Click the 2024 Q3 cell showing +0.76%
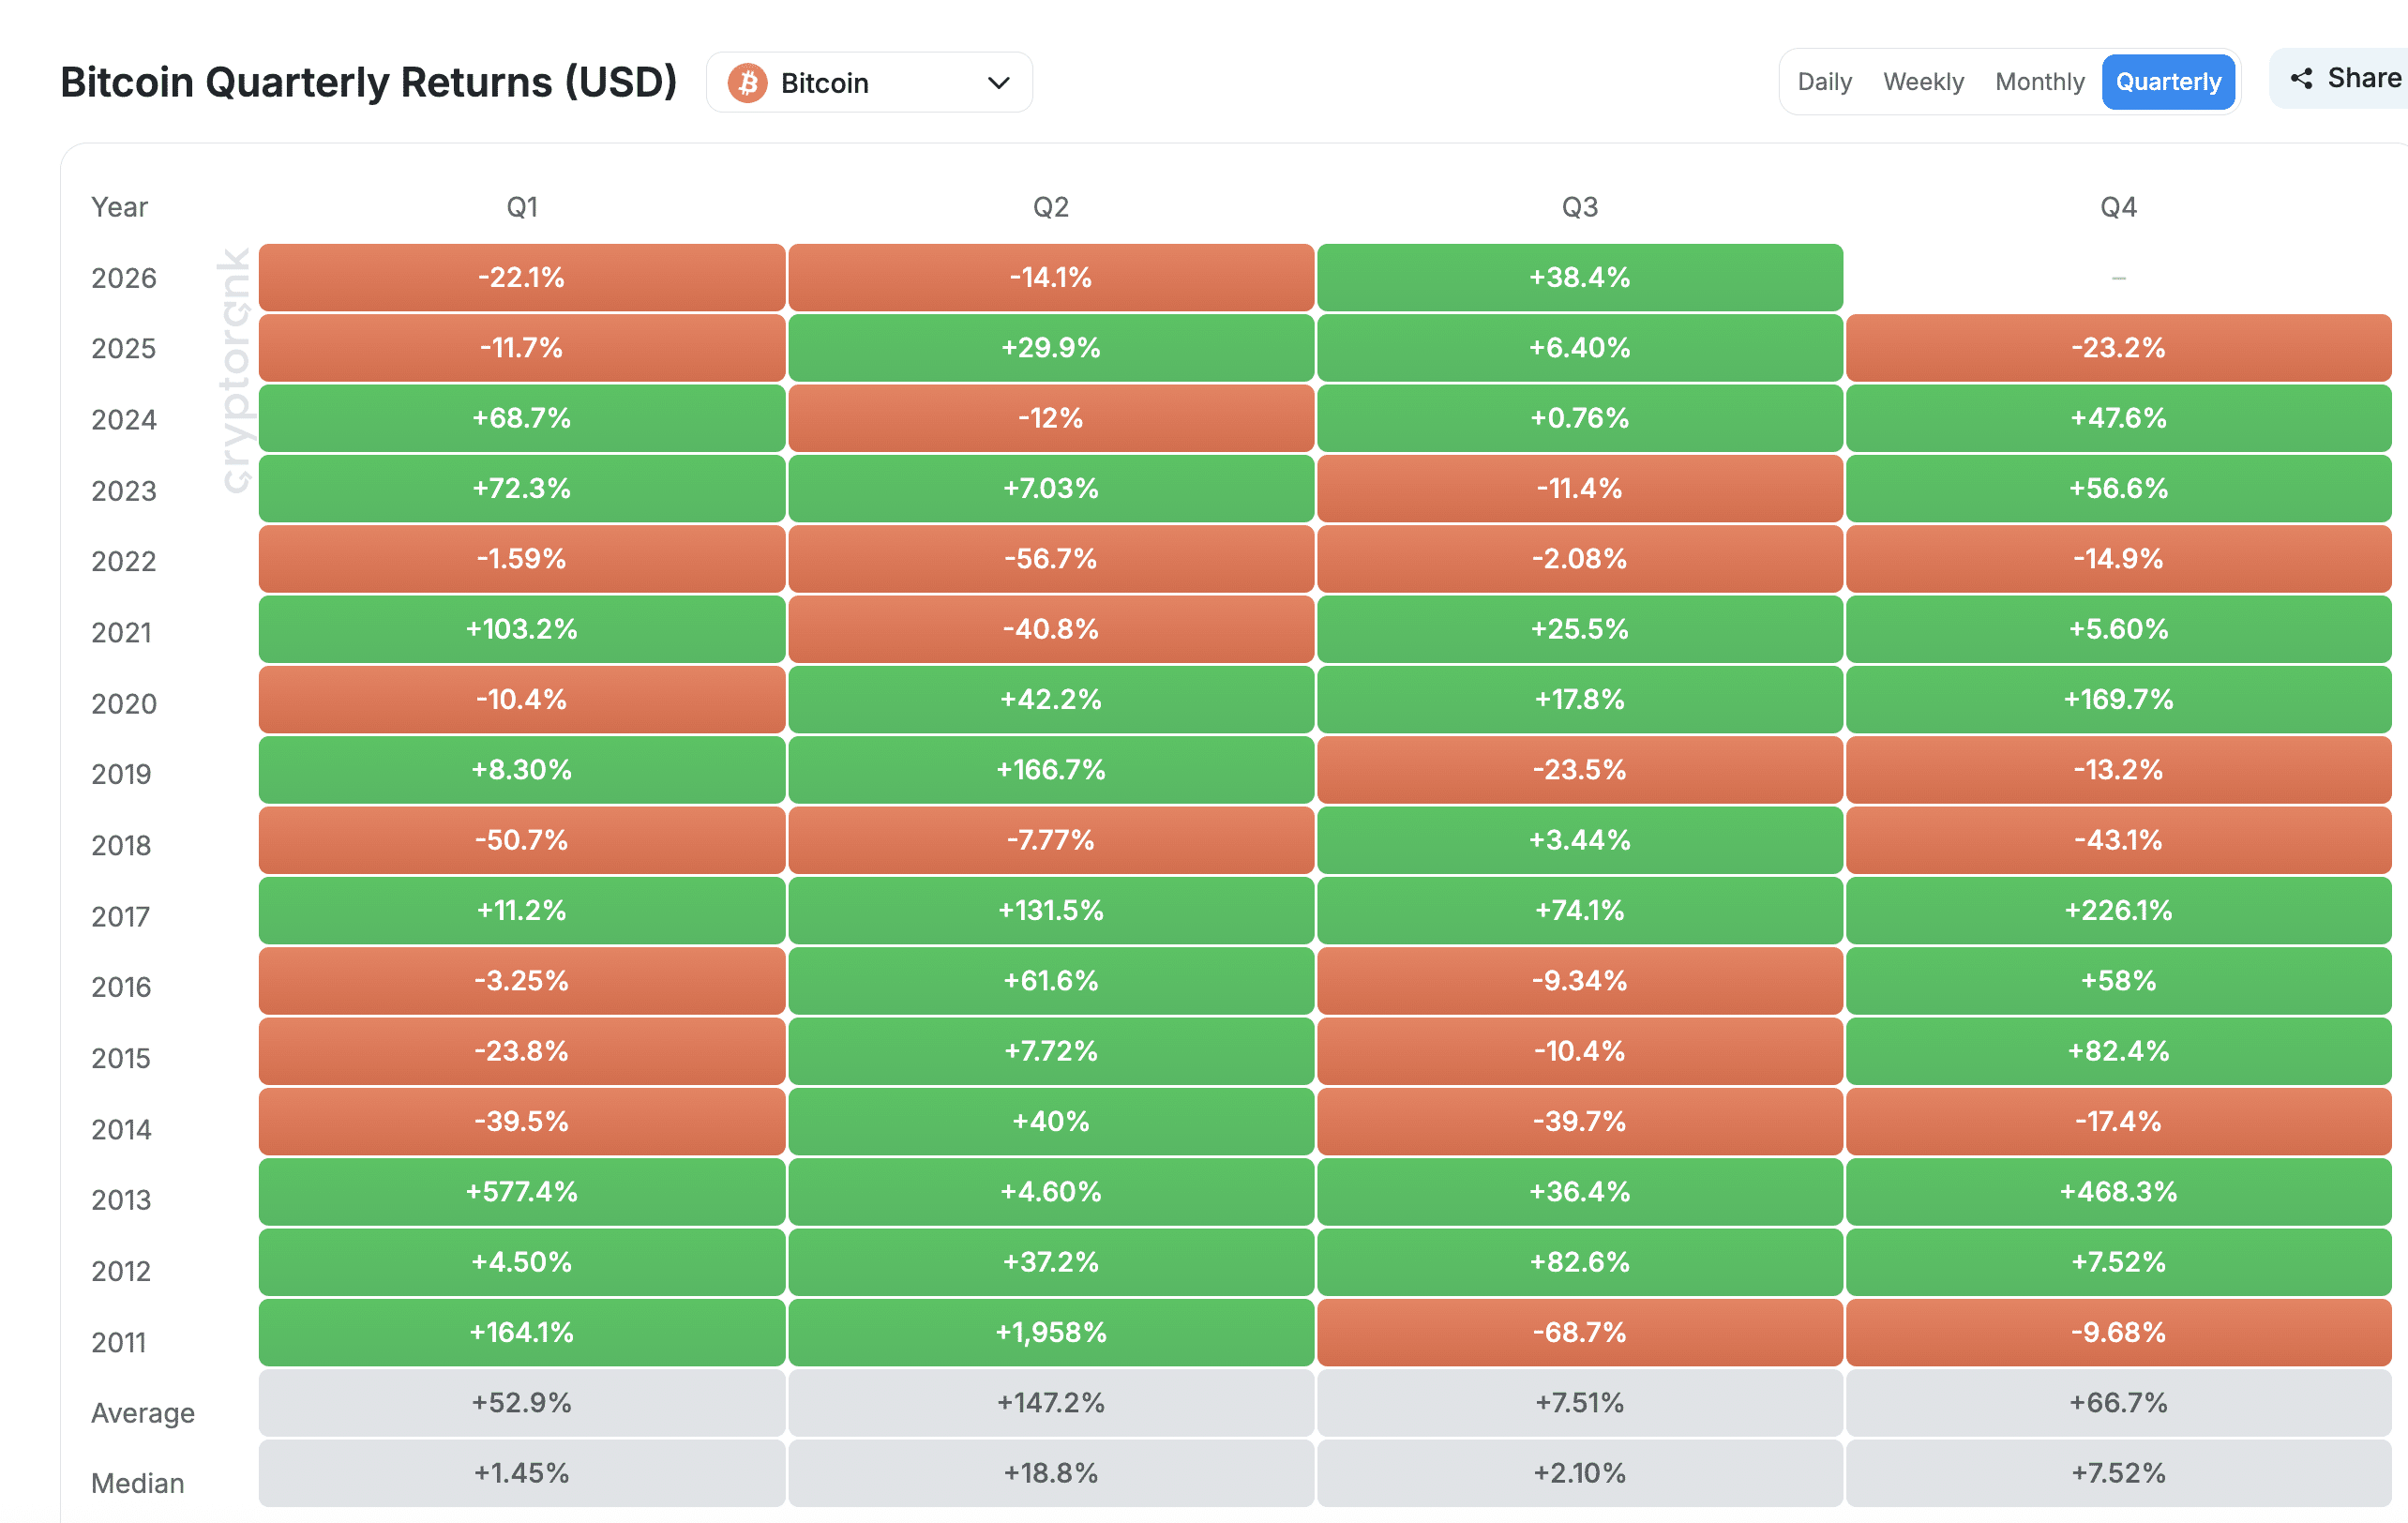The image size is (2408, 1523). pyautogui.click(x=1580, y=418)
